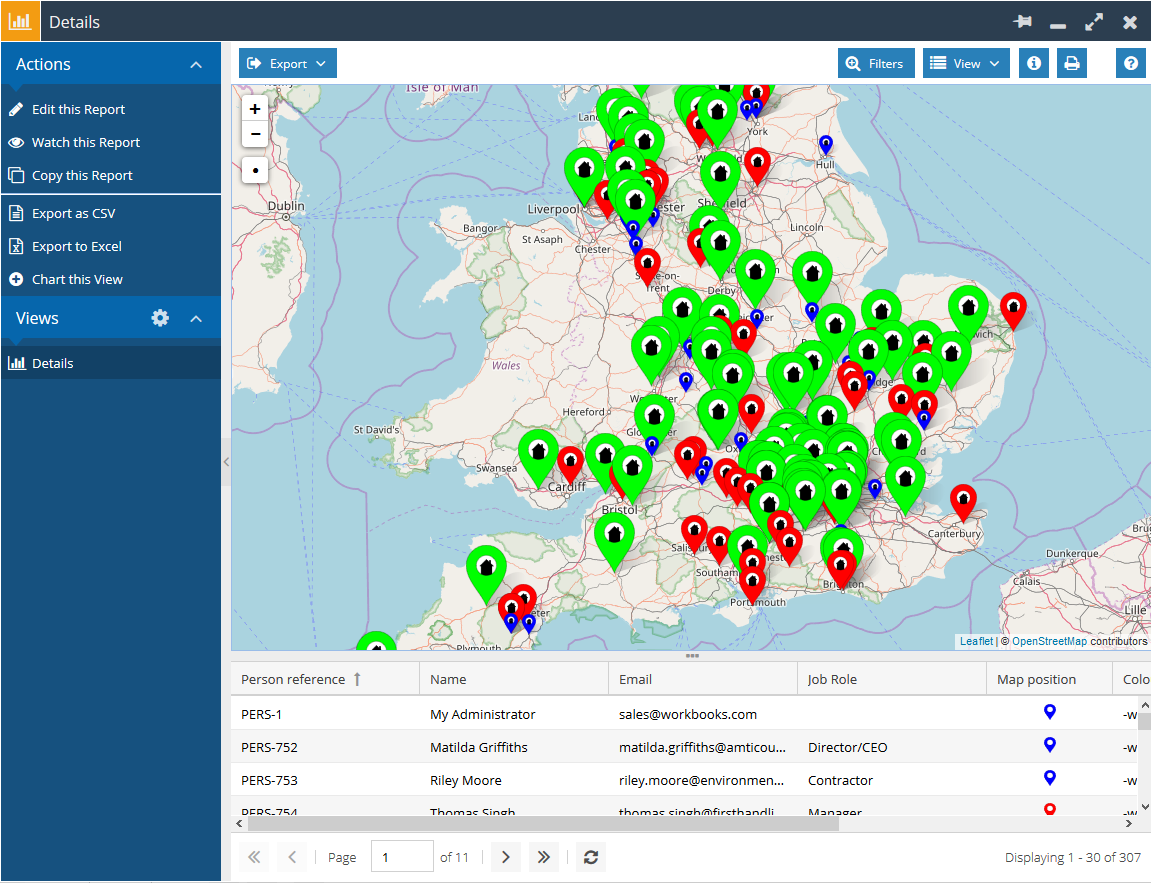Refresh the results grid
The width and height of the screenshot is (1151, 883).
pos(591,857)
